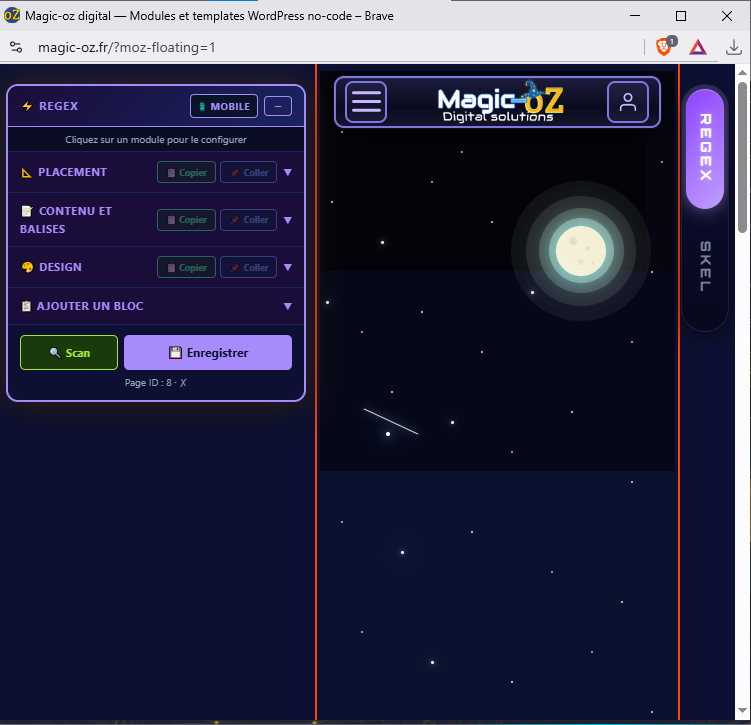
Task: Maximize the Brave browser window
Action: pos(681,16)
